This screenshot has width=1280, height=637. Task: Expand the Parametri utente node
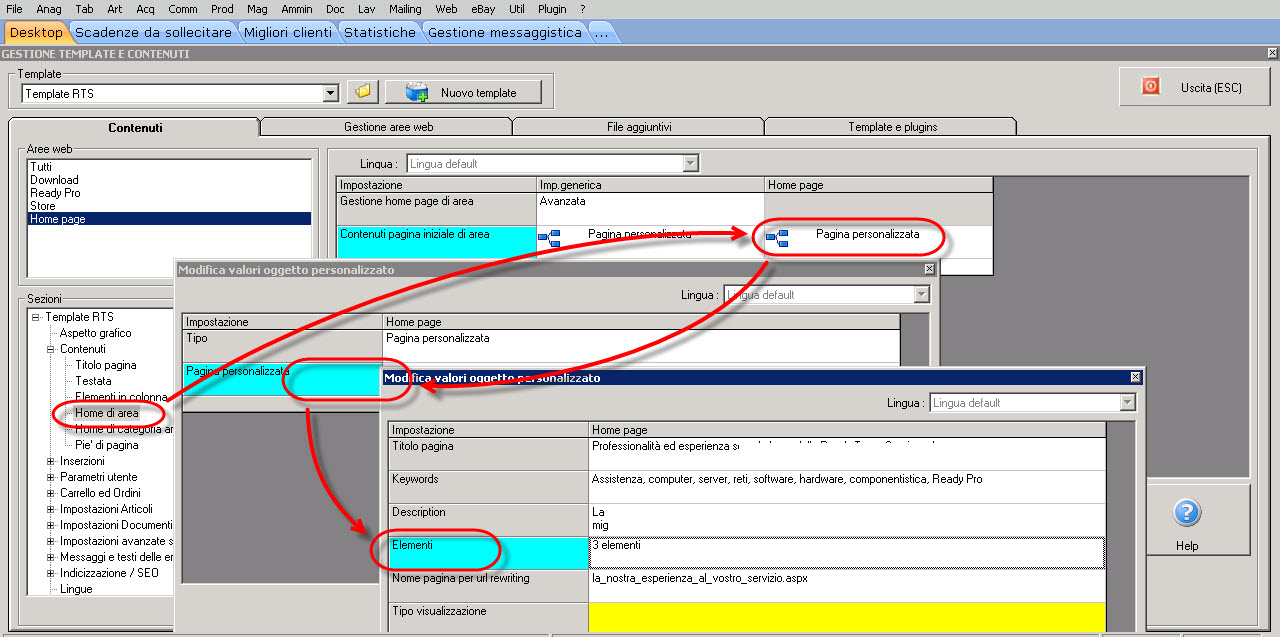coord(51,477)
